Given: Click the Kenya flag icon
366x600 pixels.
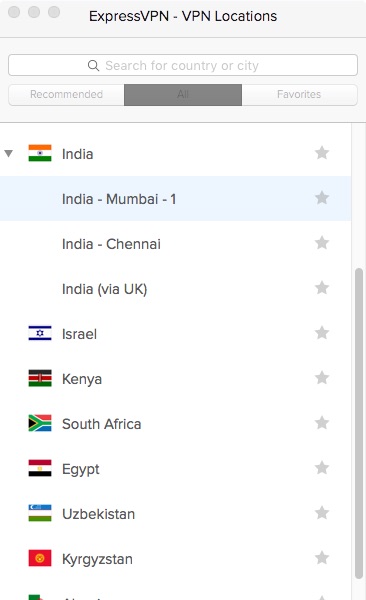Looking at the screenshot, I should tap(40, 378).
